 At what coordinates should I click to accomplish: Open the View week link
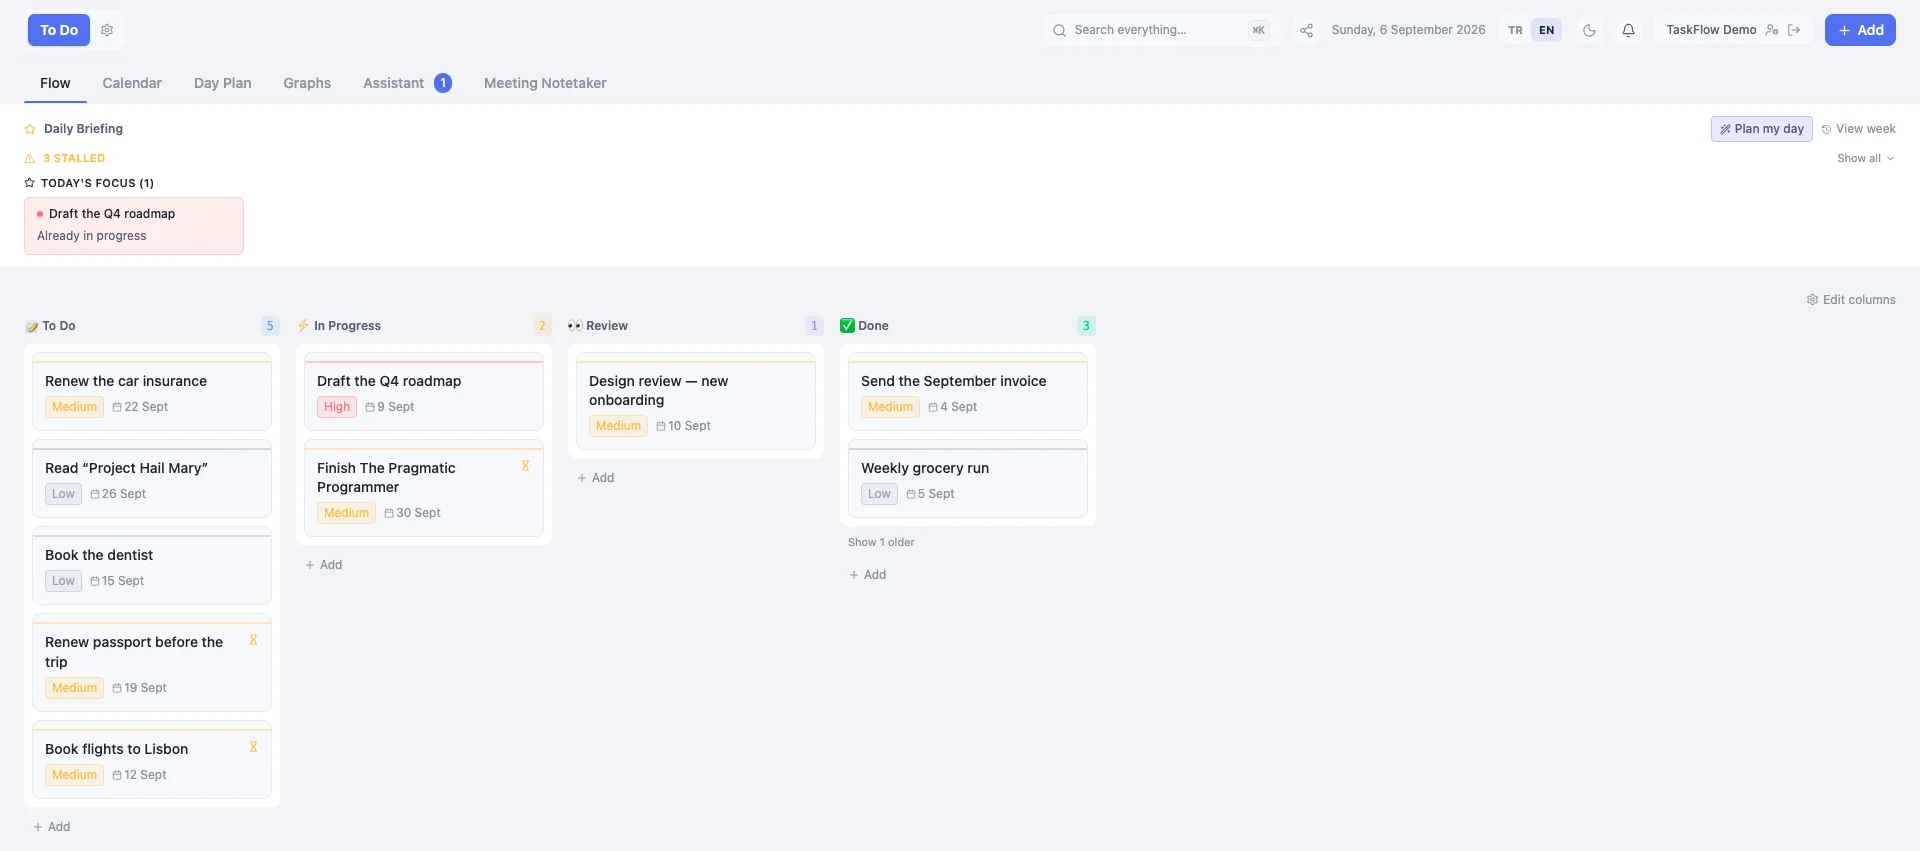tap(1858, 129)
